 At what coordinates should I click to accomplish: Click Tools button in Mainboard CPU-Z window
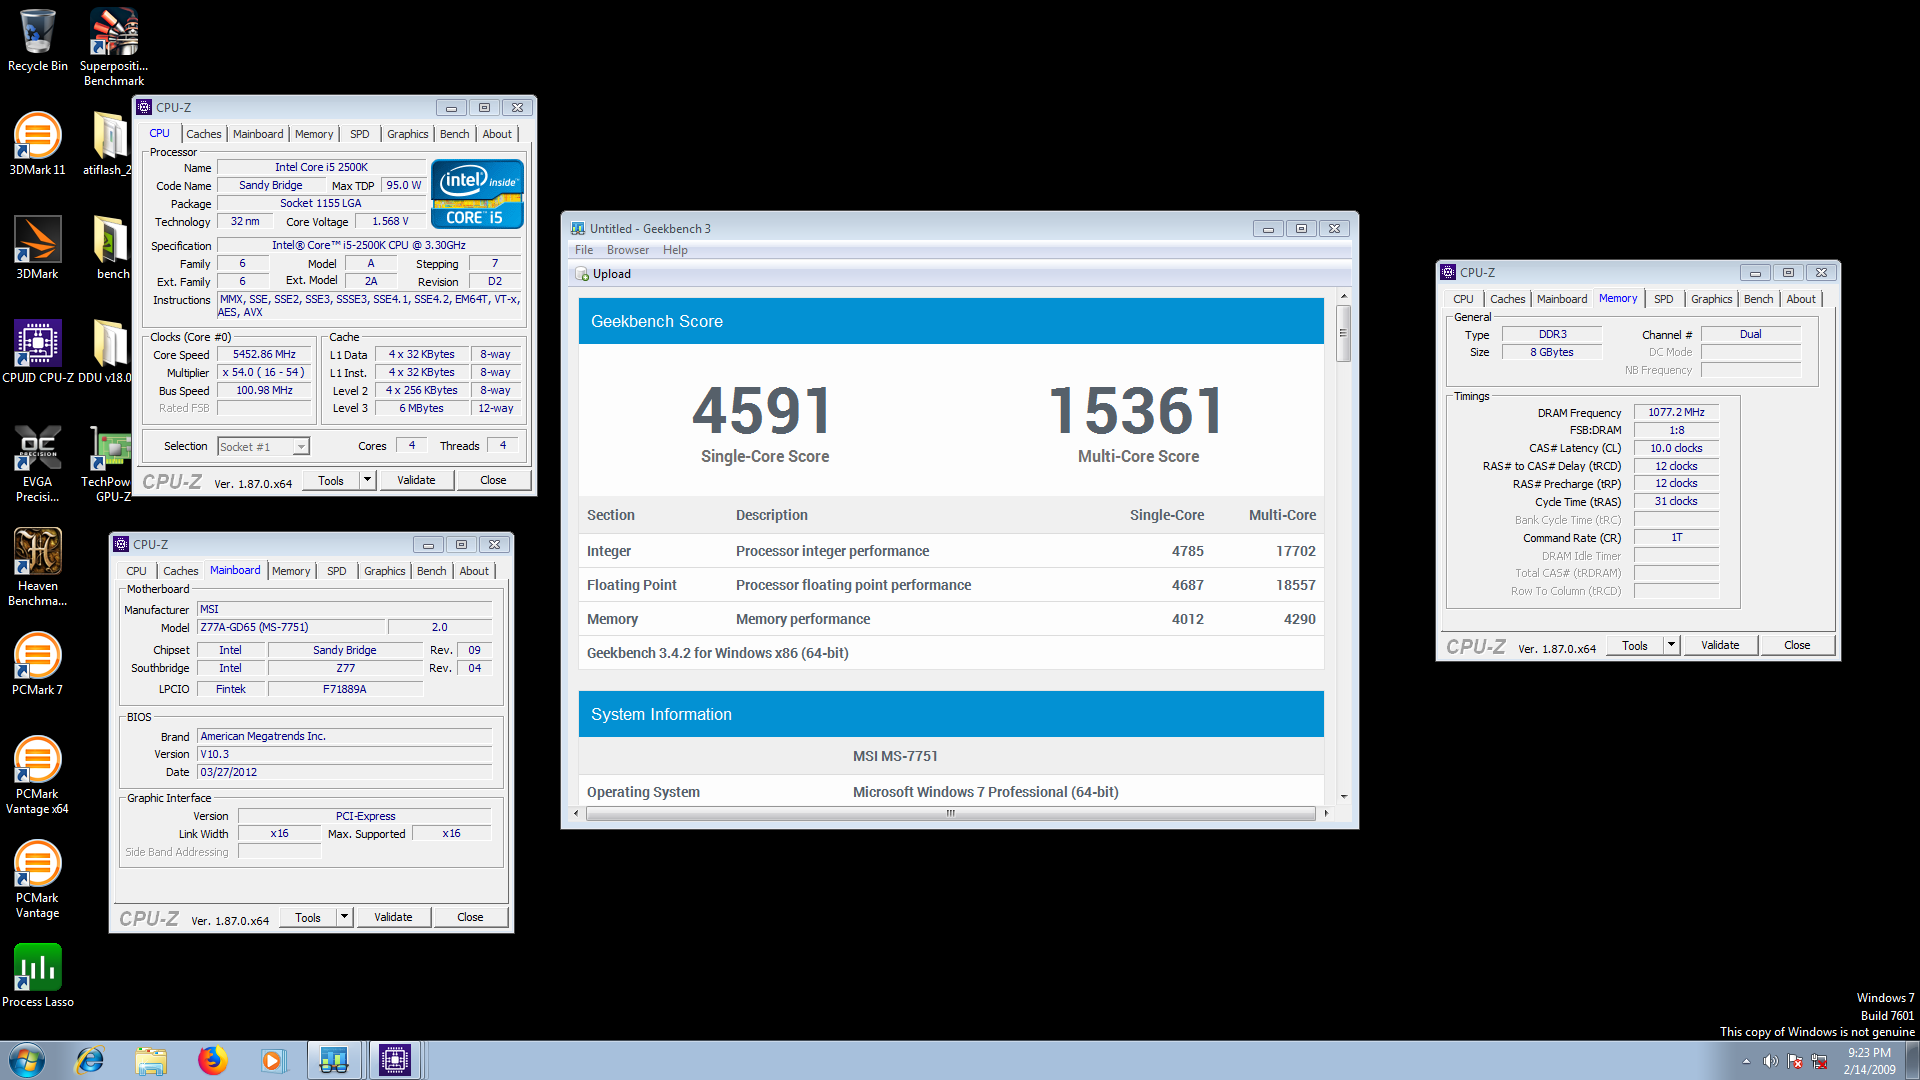[308, 917]
